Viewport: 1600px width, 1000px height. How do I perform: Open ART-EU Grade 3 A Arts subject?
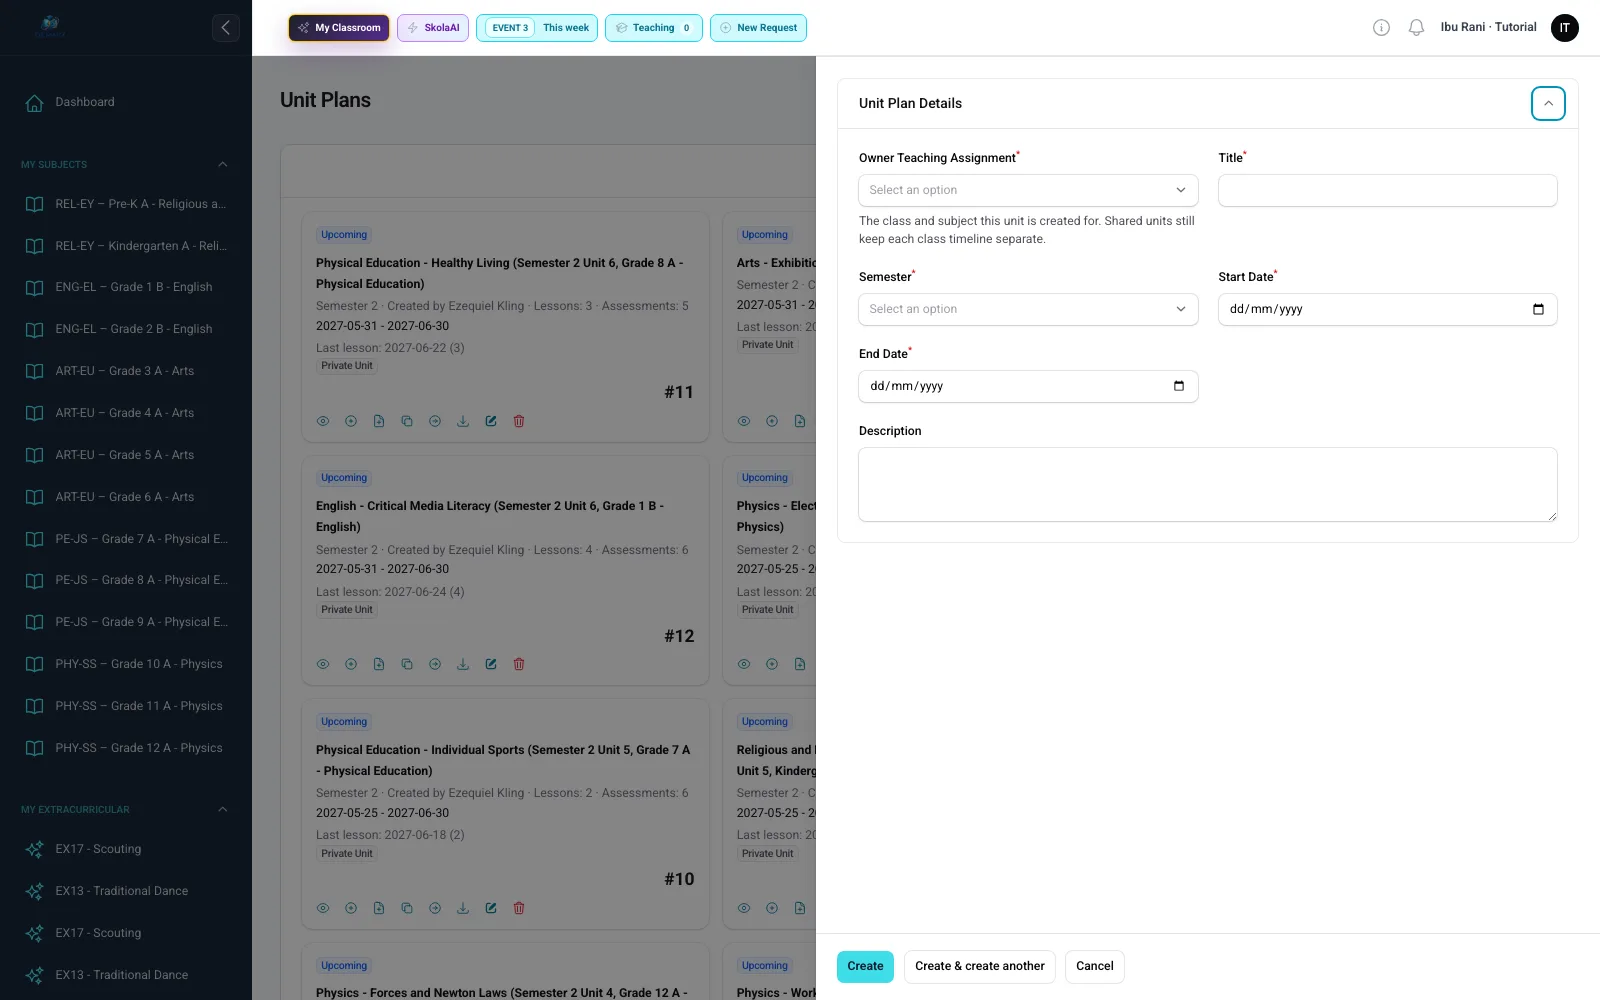click(126, 371)
